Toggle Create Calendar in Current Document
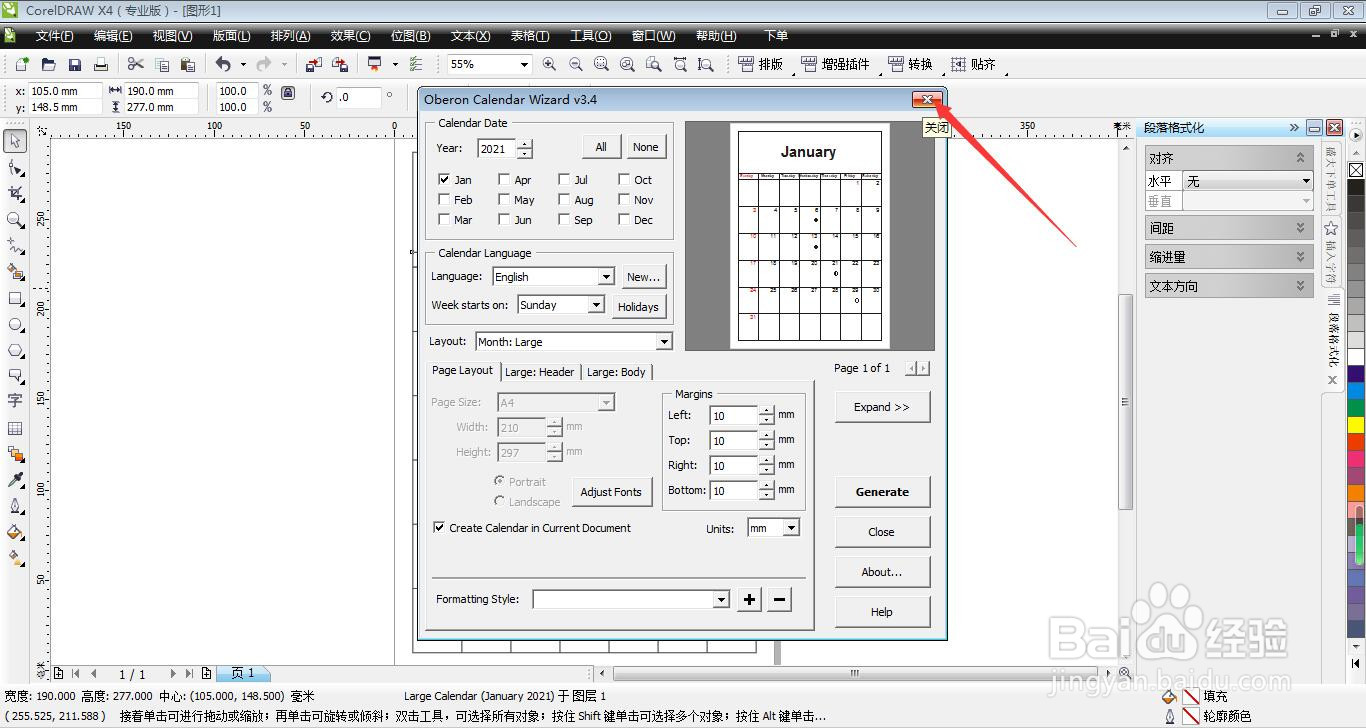Image resolution: width=1366 pixels, height=728 pixels. 438,527
